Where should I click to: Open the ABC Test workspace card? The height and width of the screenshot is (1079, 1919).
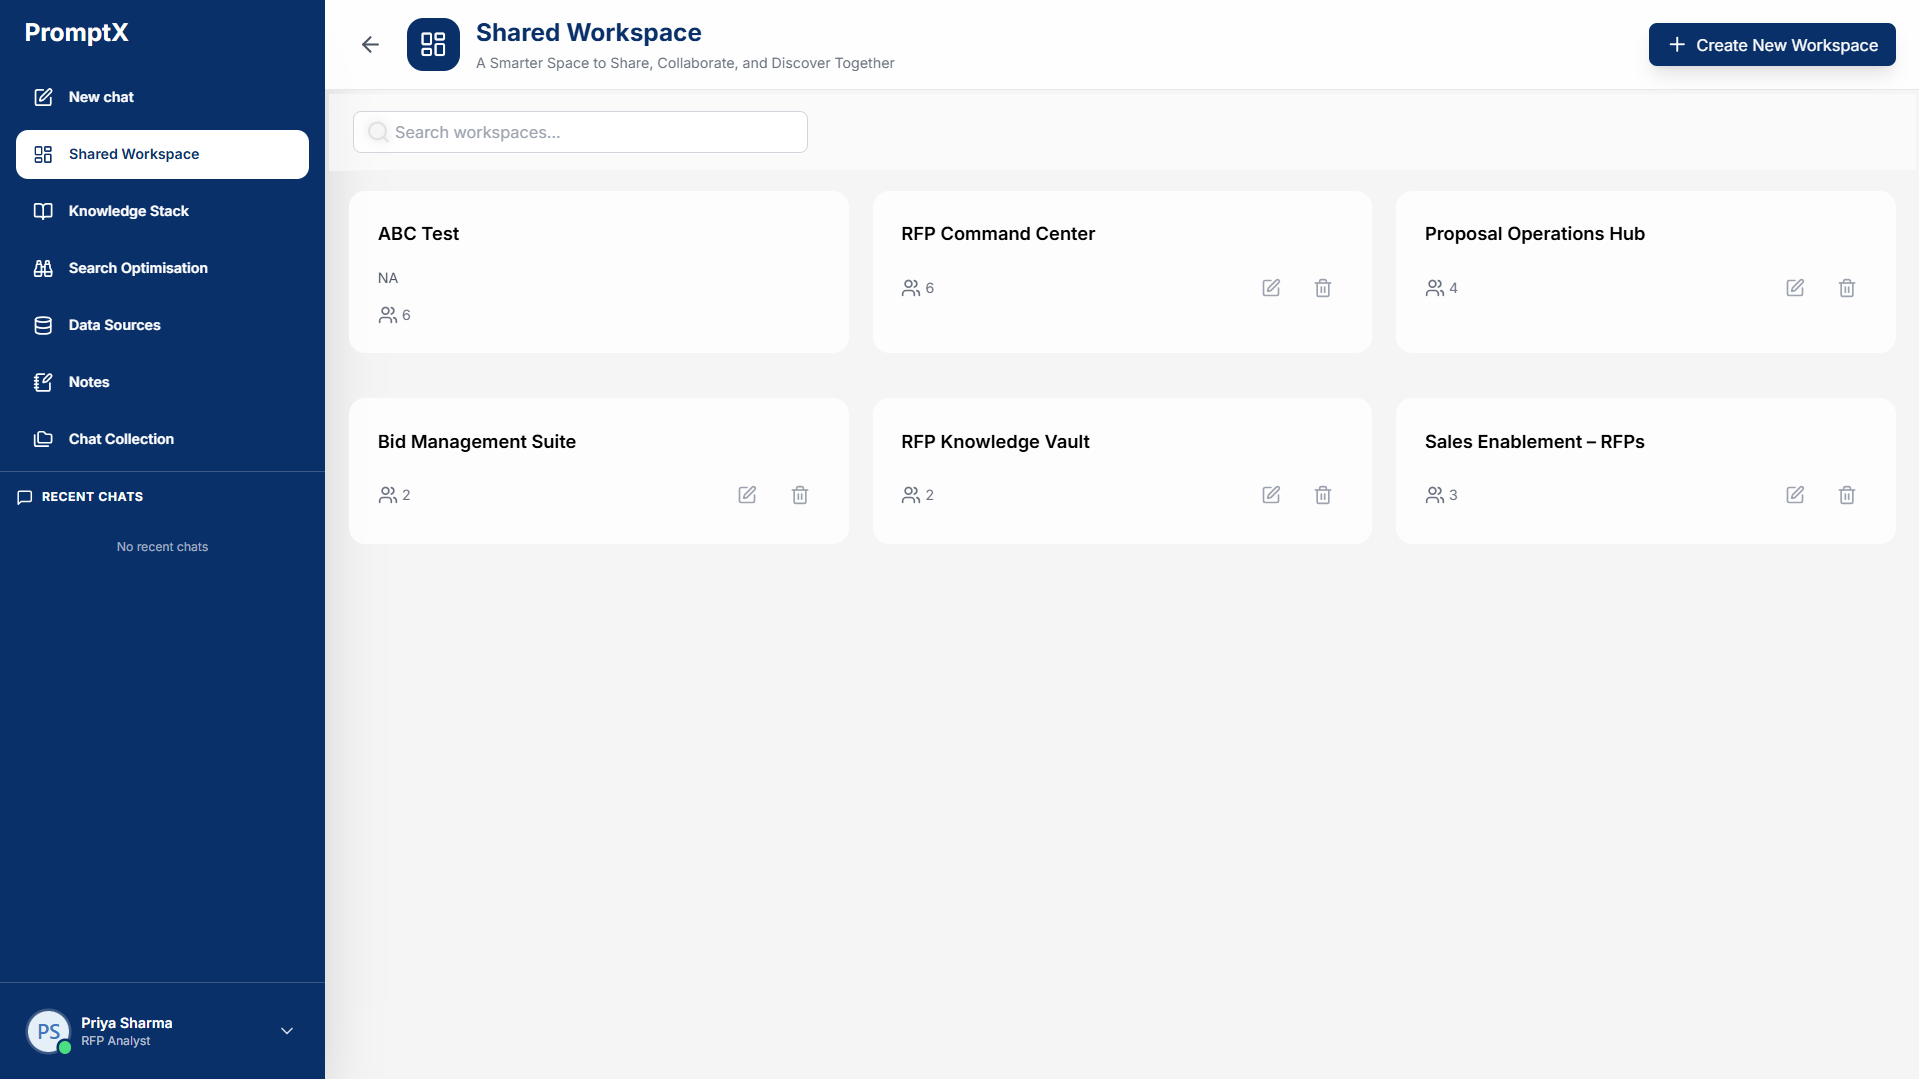tap(598, 271)
